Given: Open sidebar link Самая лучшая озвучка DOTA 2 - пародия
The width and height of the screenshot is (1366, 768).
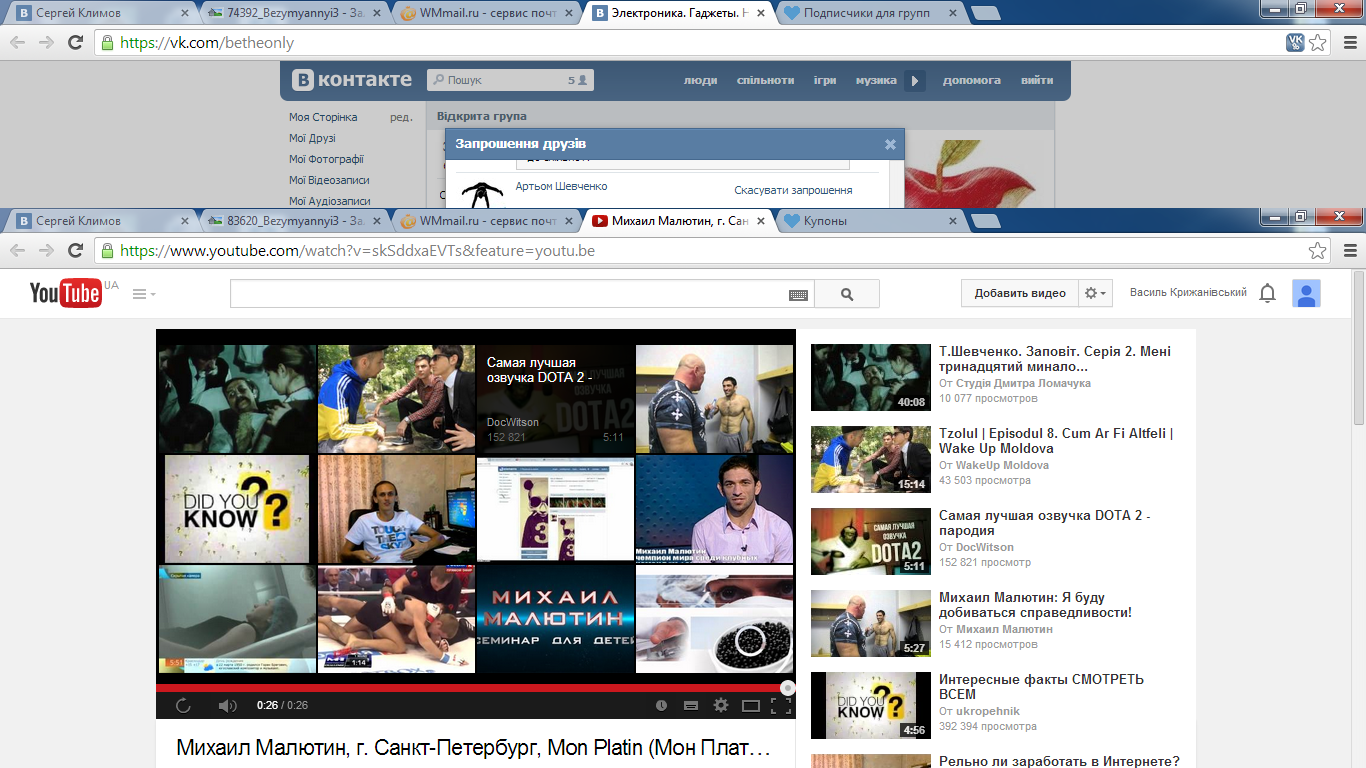Looking at the screenshot, I should coord(1045,523).
